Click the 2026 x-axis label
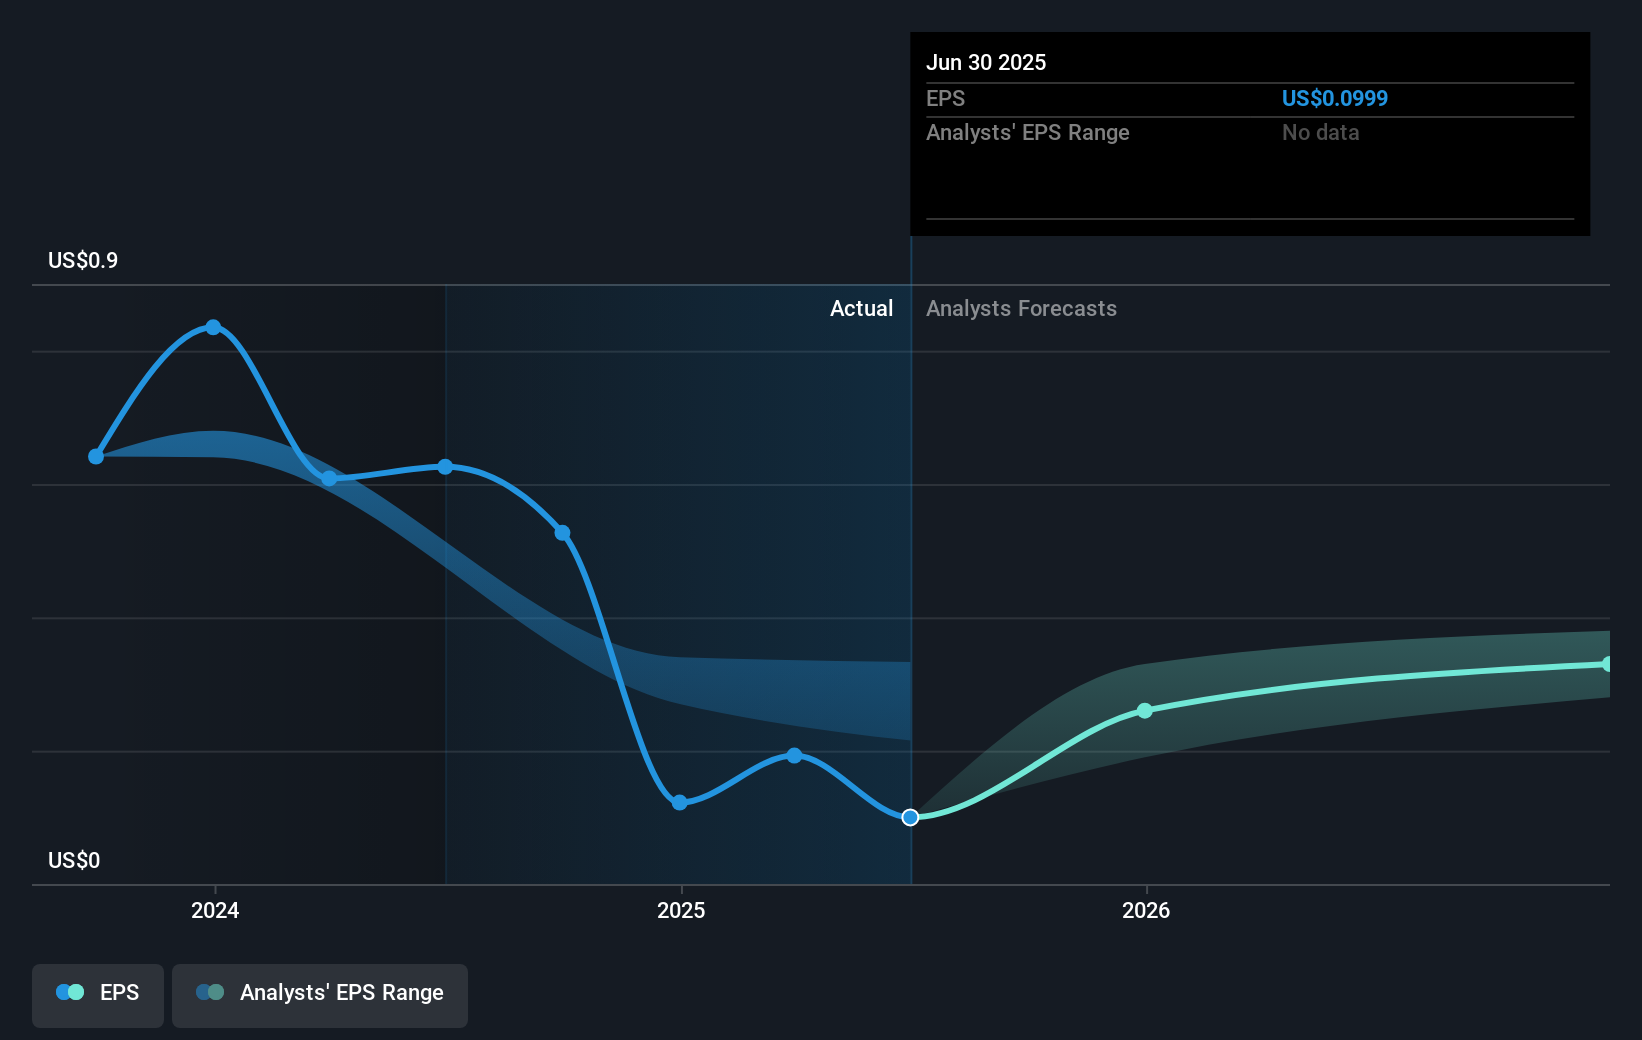1642x1040 pixels. tap(1146, 910)
